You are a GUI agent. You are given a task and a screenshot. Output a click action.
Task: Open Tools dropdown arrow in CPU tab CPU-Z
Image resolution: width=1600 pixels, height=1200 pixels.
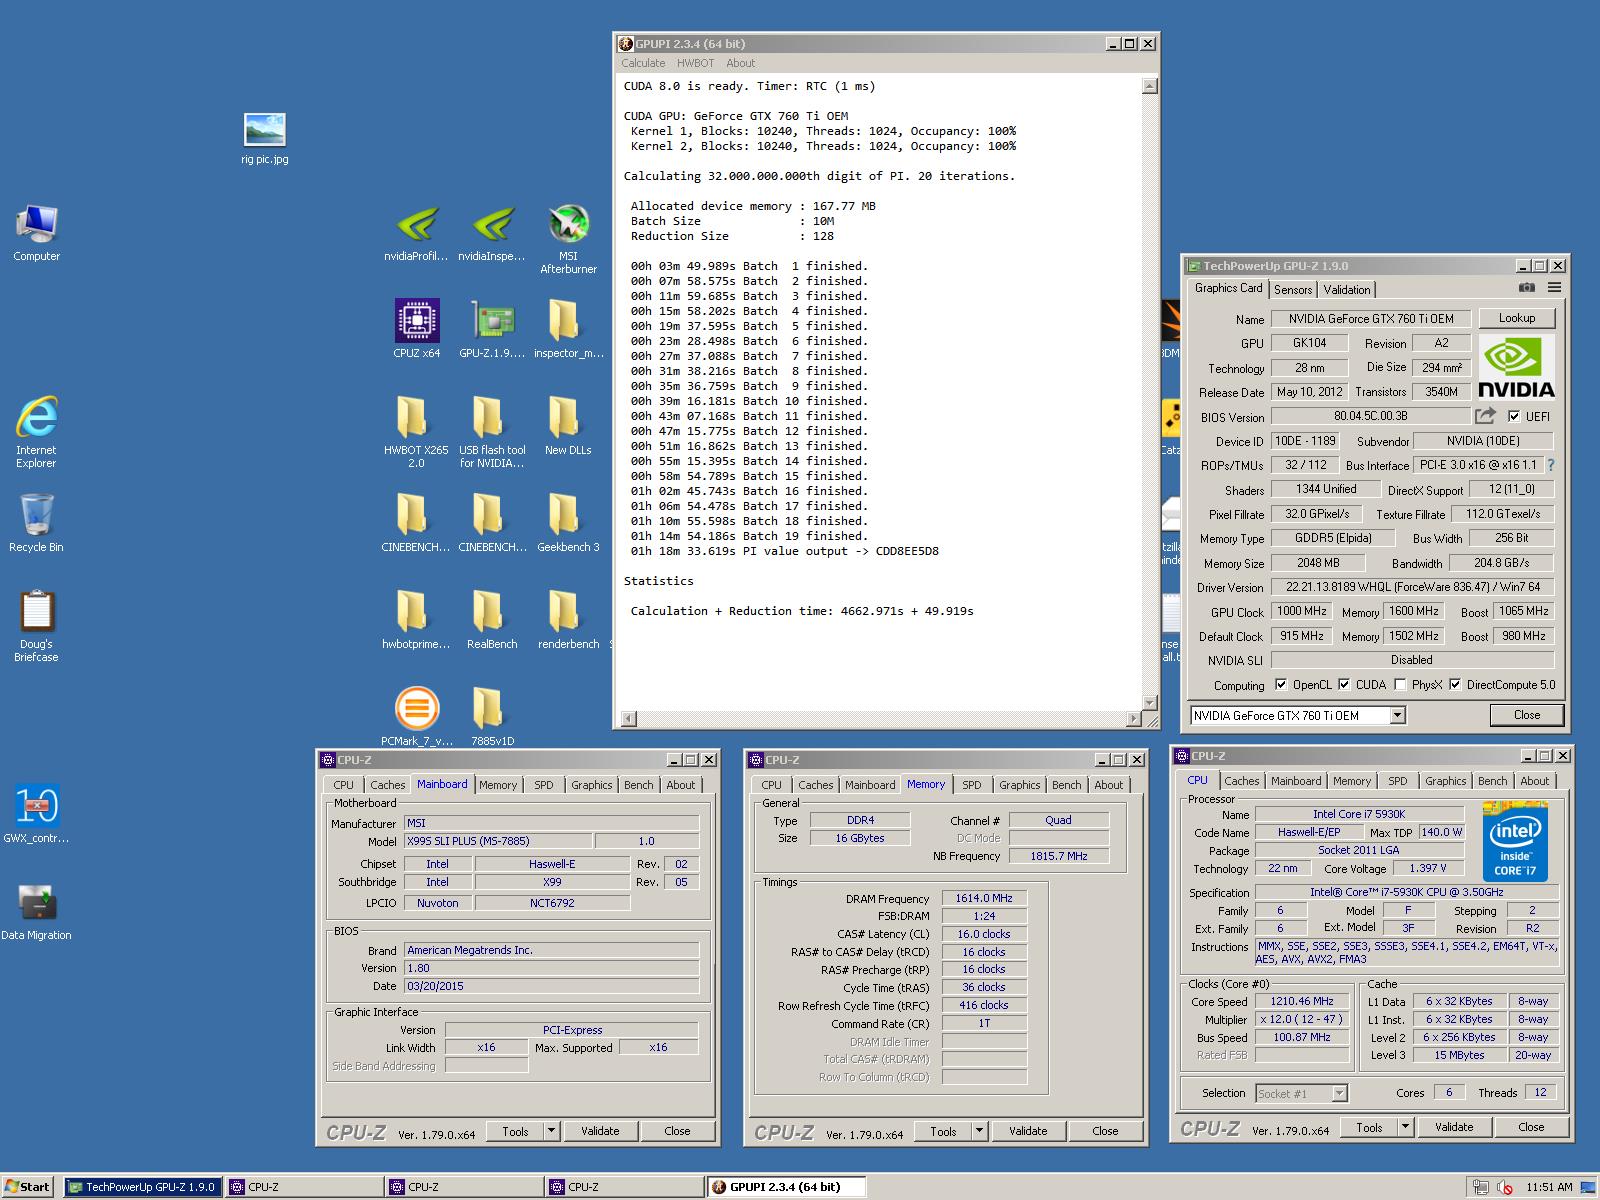[1404, 1127]
